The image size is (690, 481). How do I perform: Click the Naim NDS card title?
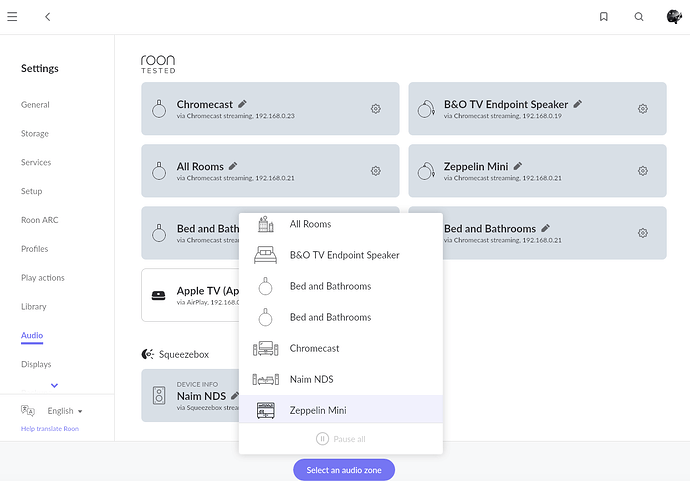coord(201,396)
